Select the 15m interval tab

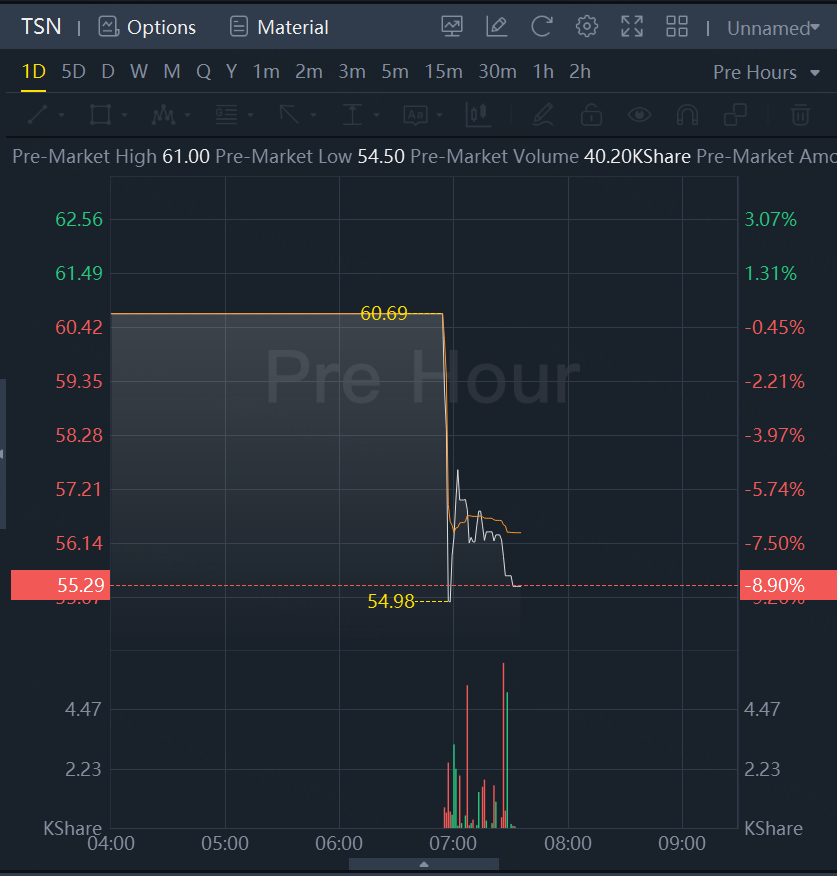pos(443,72)
